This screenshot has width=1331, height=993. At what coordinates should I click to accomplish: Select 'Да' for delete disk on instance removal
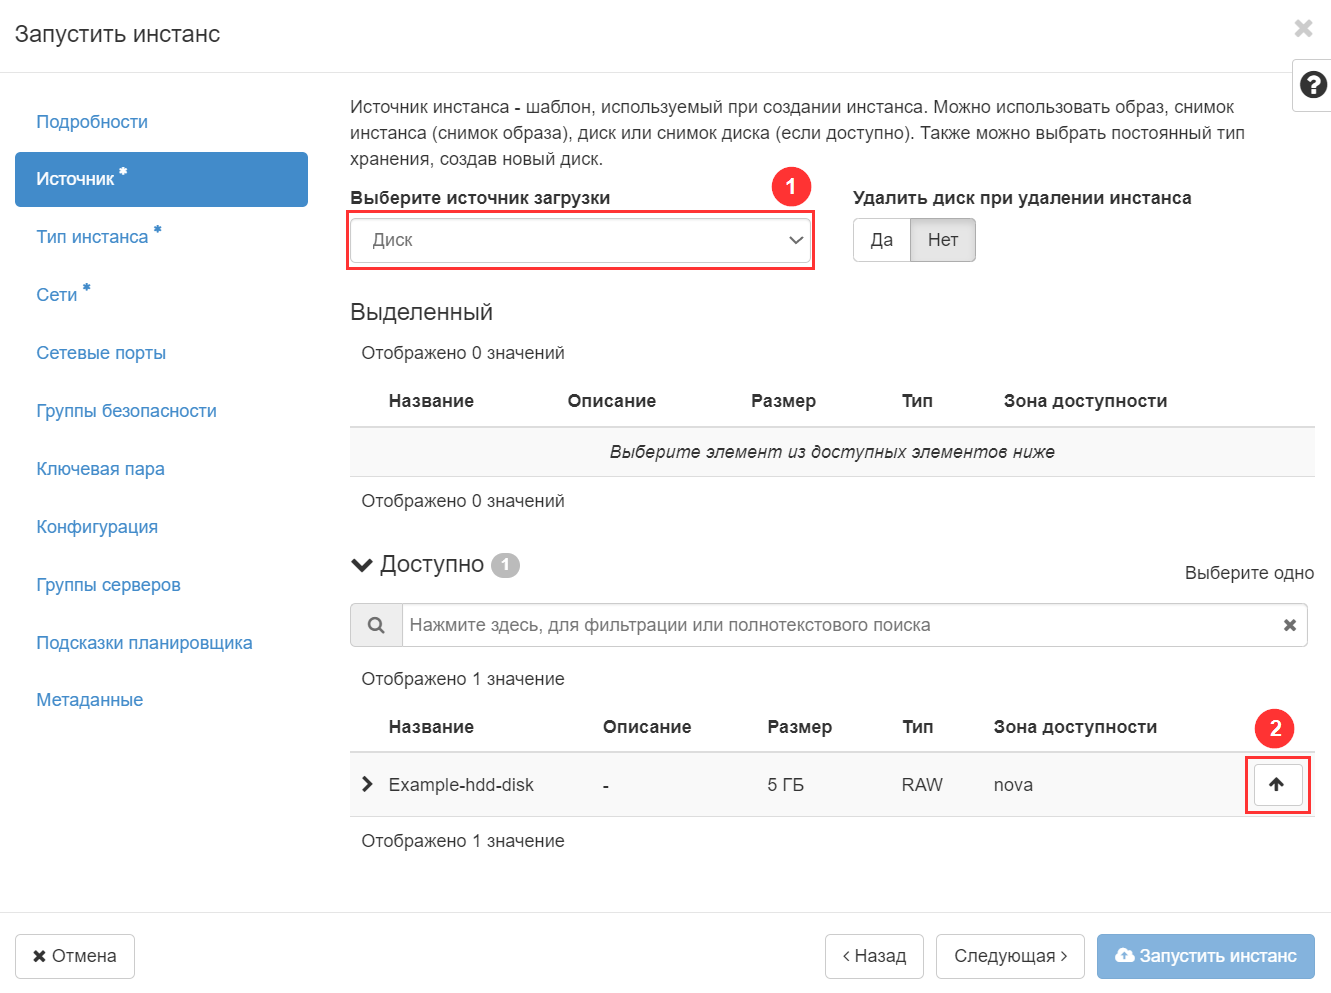[x=881, y=240]
